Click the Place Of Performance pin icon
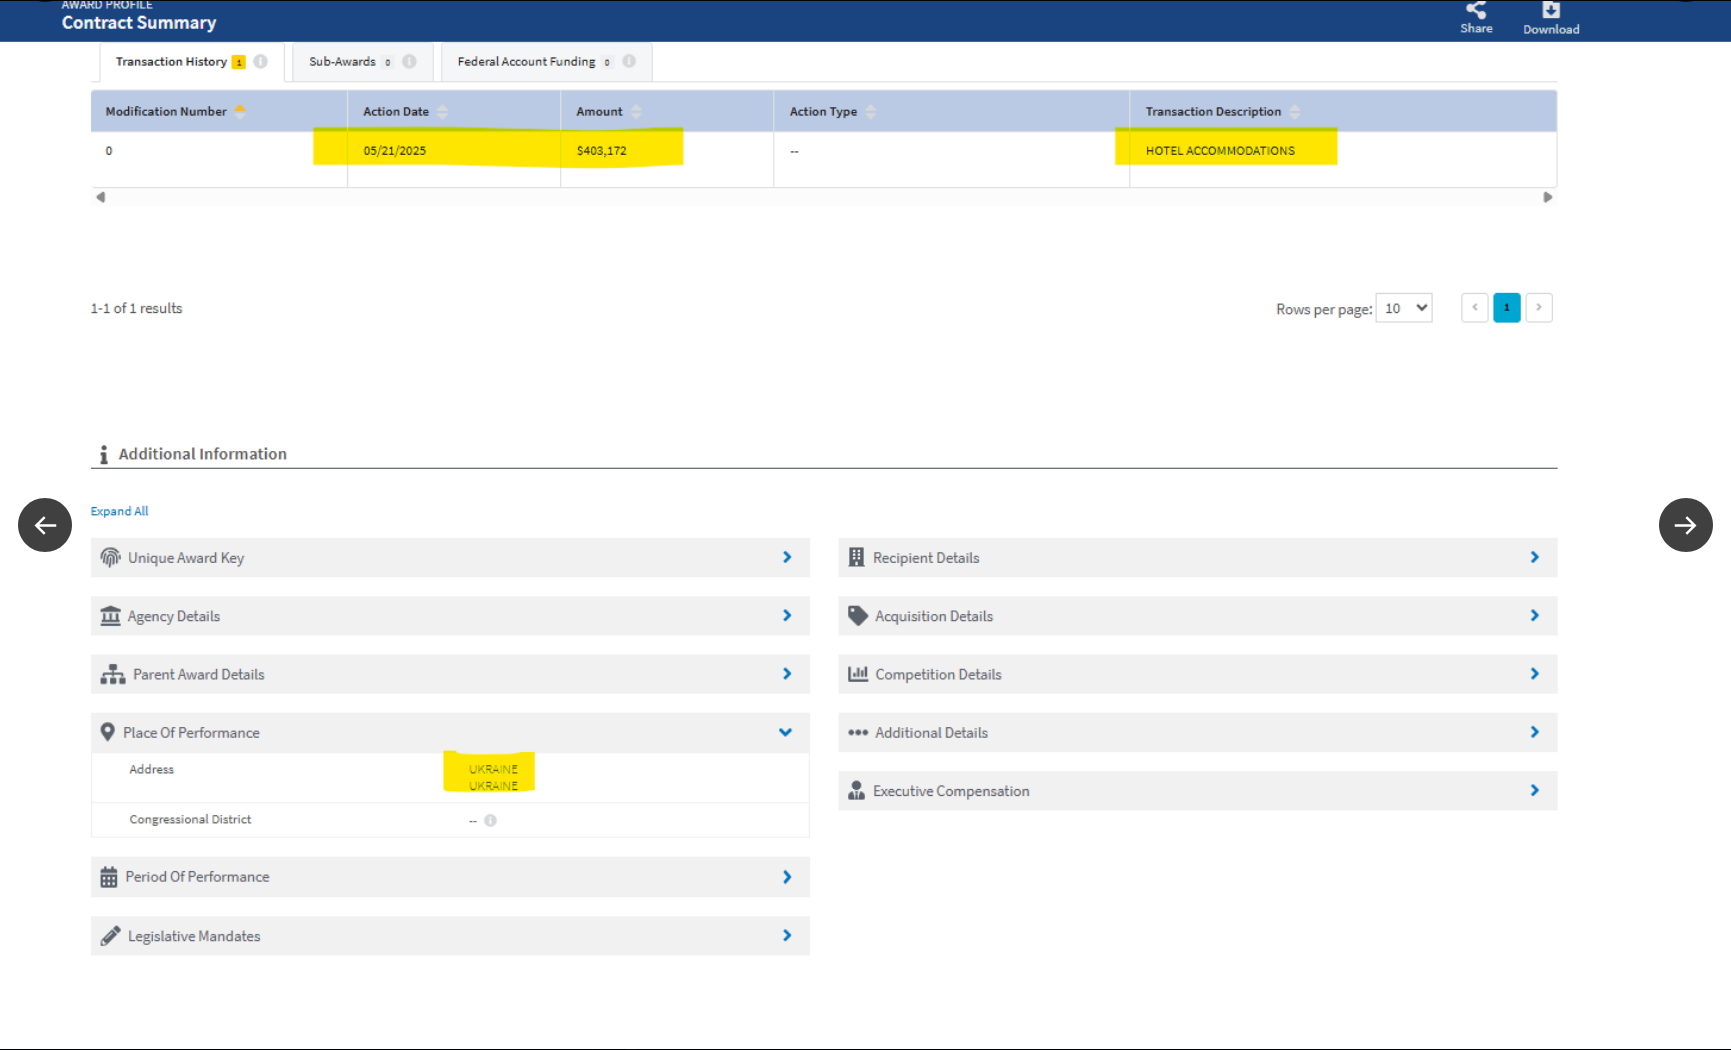This screenshot has width=1731, height=1050. 108,732
